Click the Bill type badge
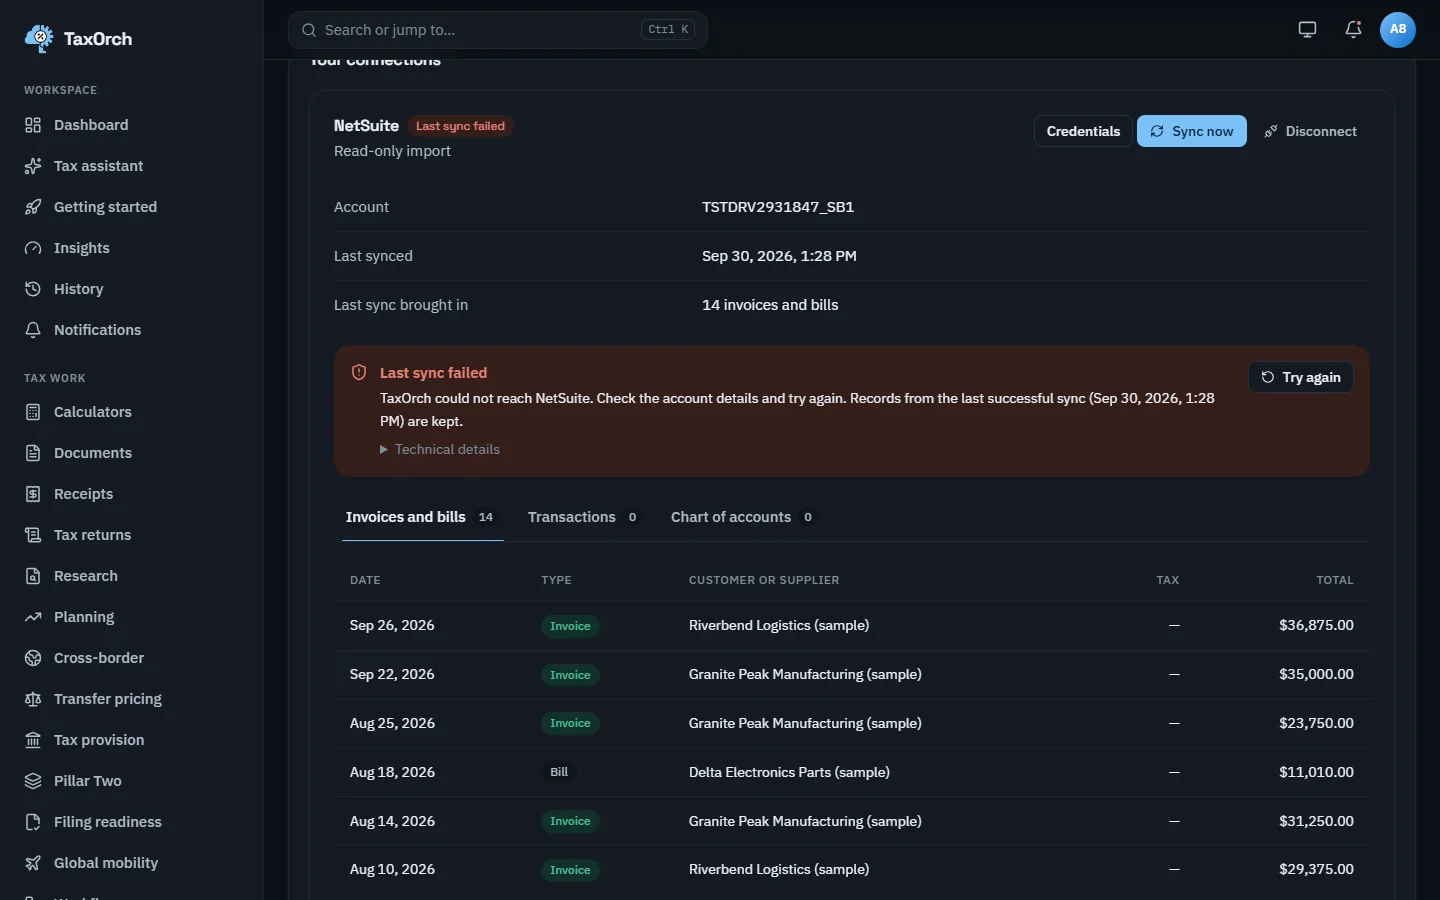The height and width of the screenshot is (900, 1440). pos(559,772)
